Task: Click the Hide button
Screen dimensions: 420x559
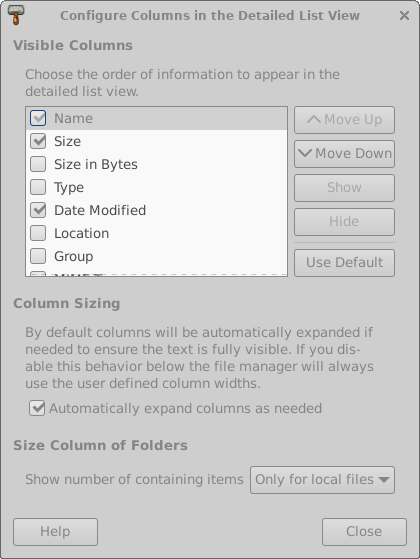Action: [344, 222]
